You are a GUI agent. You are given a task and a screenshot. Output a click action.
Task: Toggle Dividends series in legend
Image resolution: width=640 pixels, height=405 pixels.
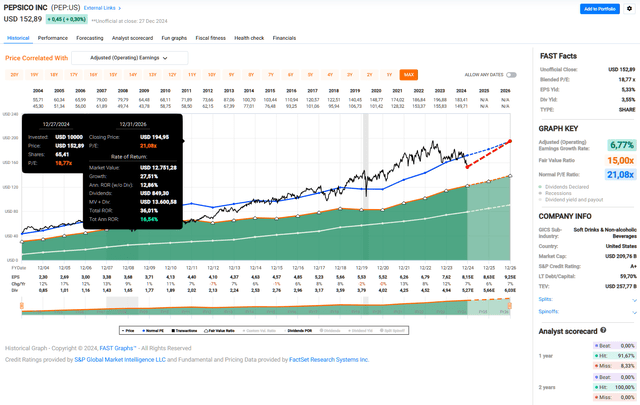(330, 330)
